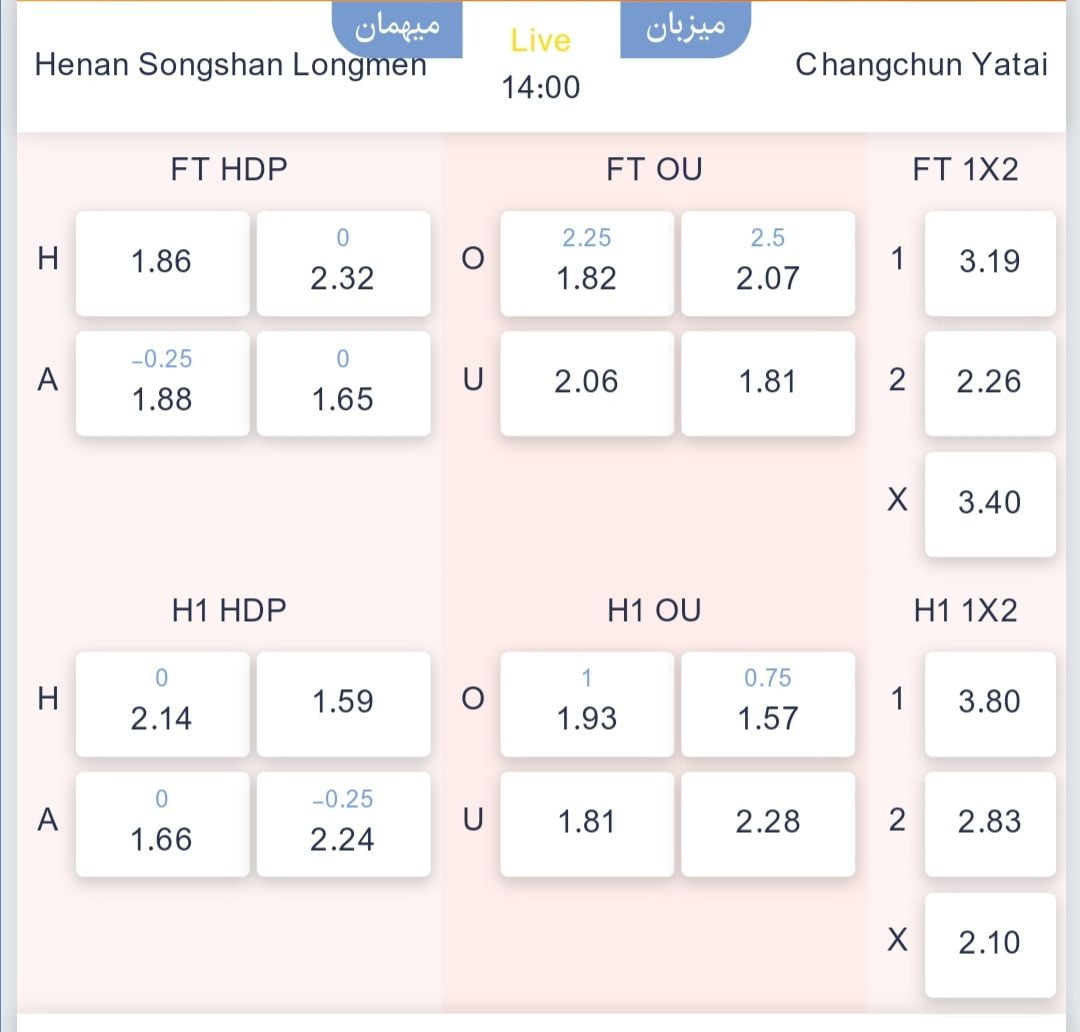The image size is (1080, 1032).
Task: Click the میزبان (host) label tab
Action: (685, 27)
